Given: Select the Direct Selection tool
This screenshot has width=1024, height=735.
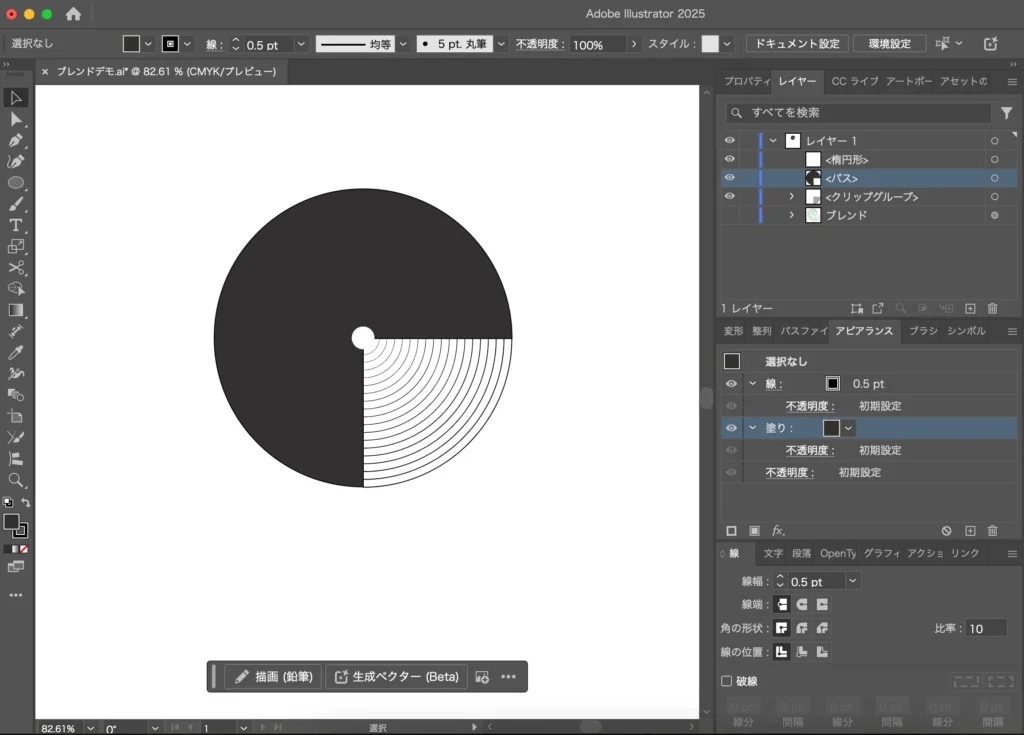Looking at the screenshot, I should [x=15, y=120].
